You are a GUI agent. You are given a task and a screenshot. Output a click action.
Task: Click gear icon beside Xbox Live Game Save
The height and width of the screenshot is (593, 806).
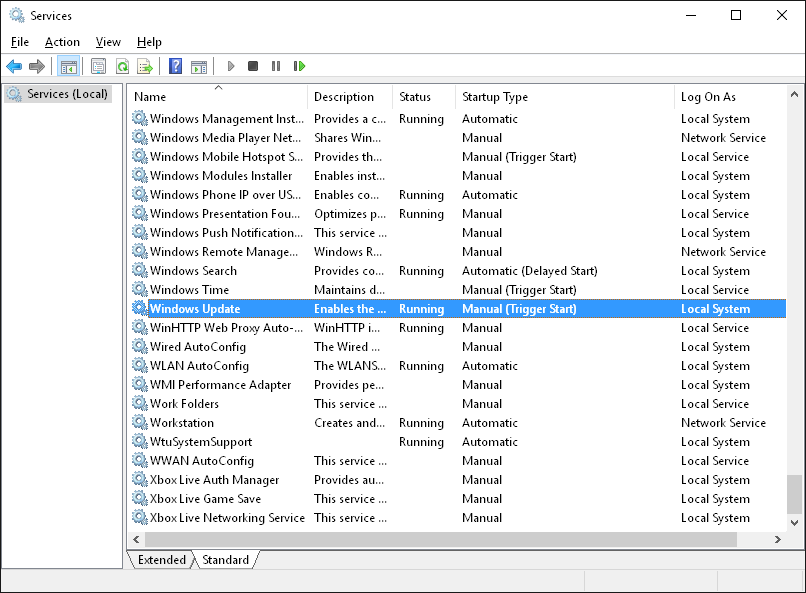[140, 498]
